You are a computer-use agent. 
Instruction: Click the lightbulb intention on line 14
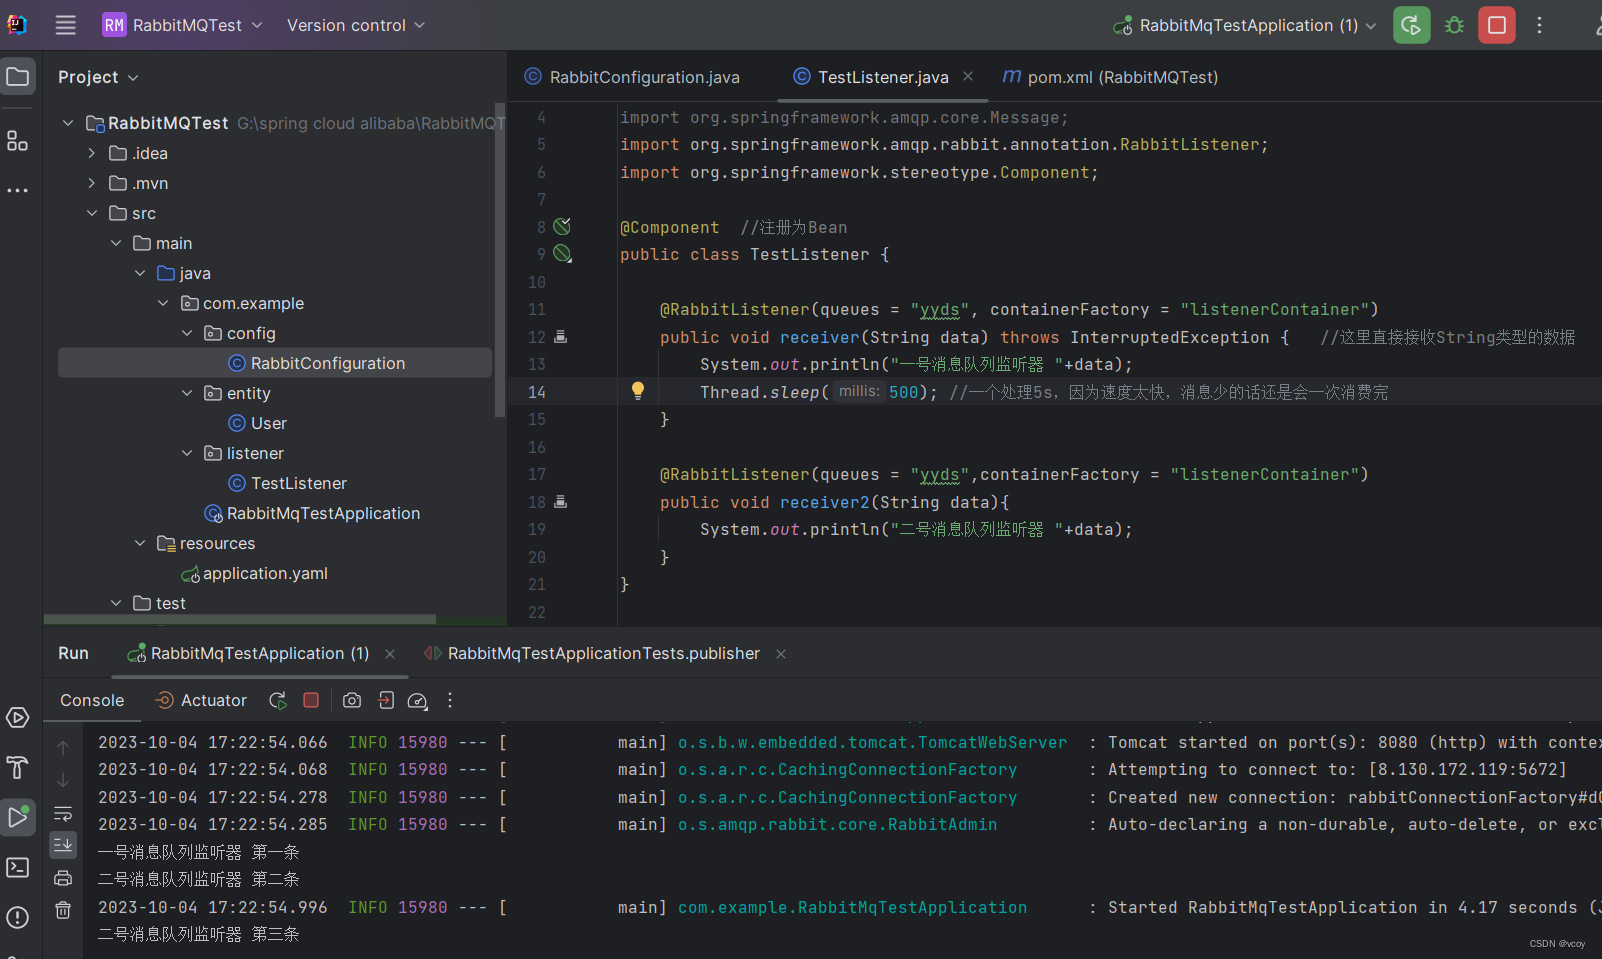[638, 391]
